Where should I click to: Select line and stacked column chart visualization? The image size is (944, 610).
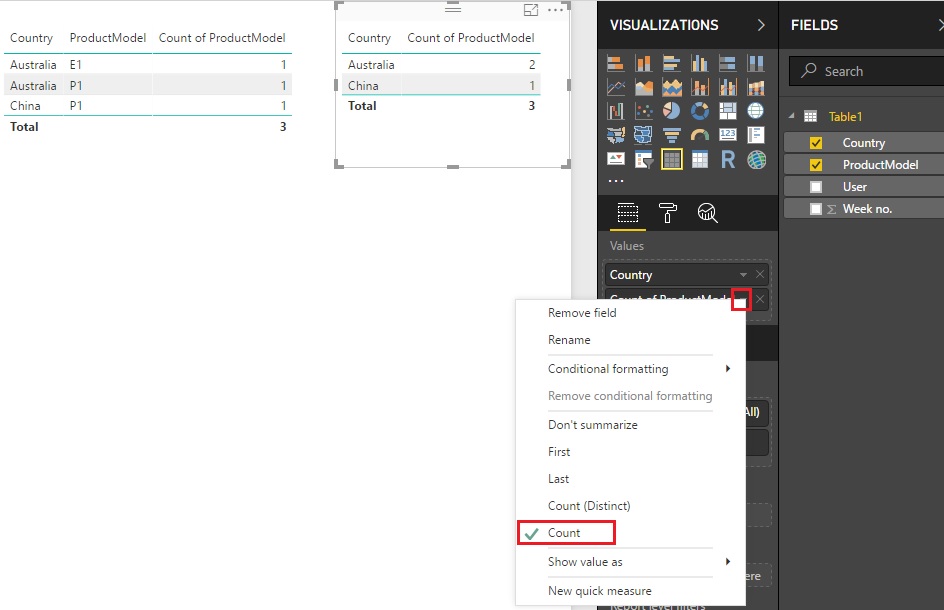(x=700, y=87)
